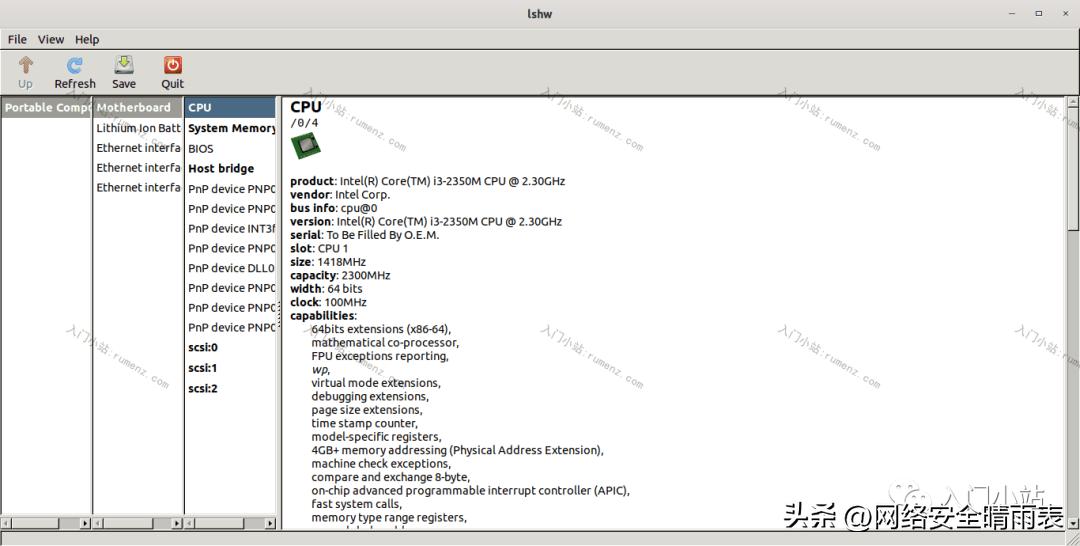Click right arrow of CPU column scrollbar

click(x=270, y=524)
